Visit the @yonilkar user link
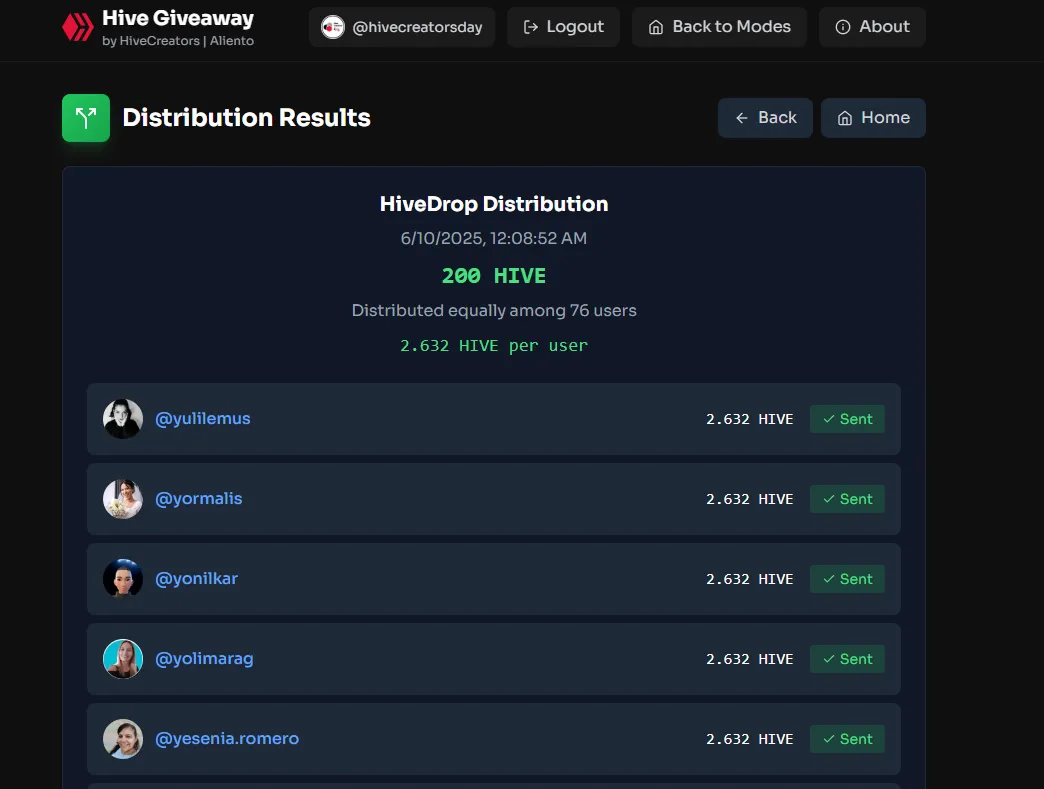Image resolution: width=1044 pixels, height=789 pixels. click(196, 579)
